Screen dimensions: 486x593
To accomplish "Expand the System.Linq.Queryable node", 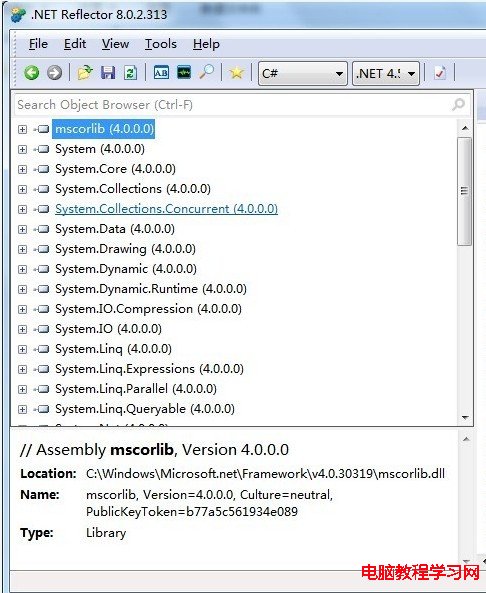I will coord(23,409).
